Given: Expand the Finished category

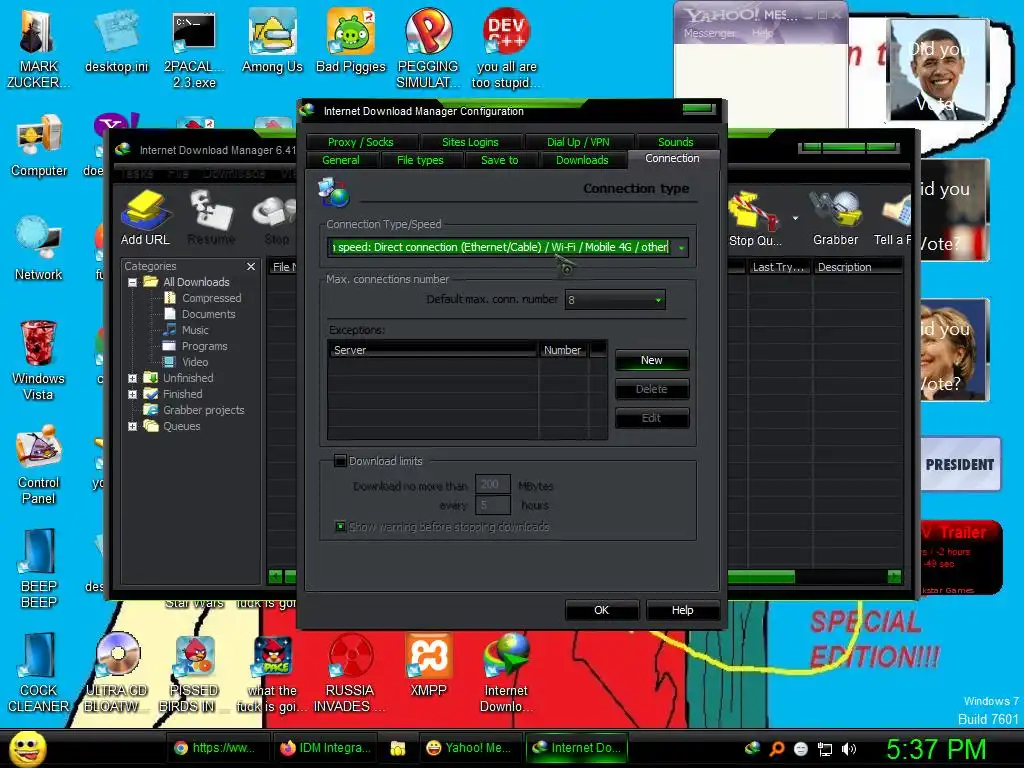Looking at the screenshot, I should coord(133,394).
